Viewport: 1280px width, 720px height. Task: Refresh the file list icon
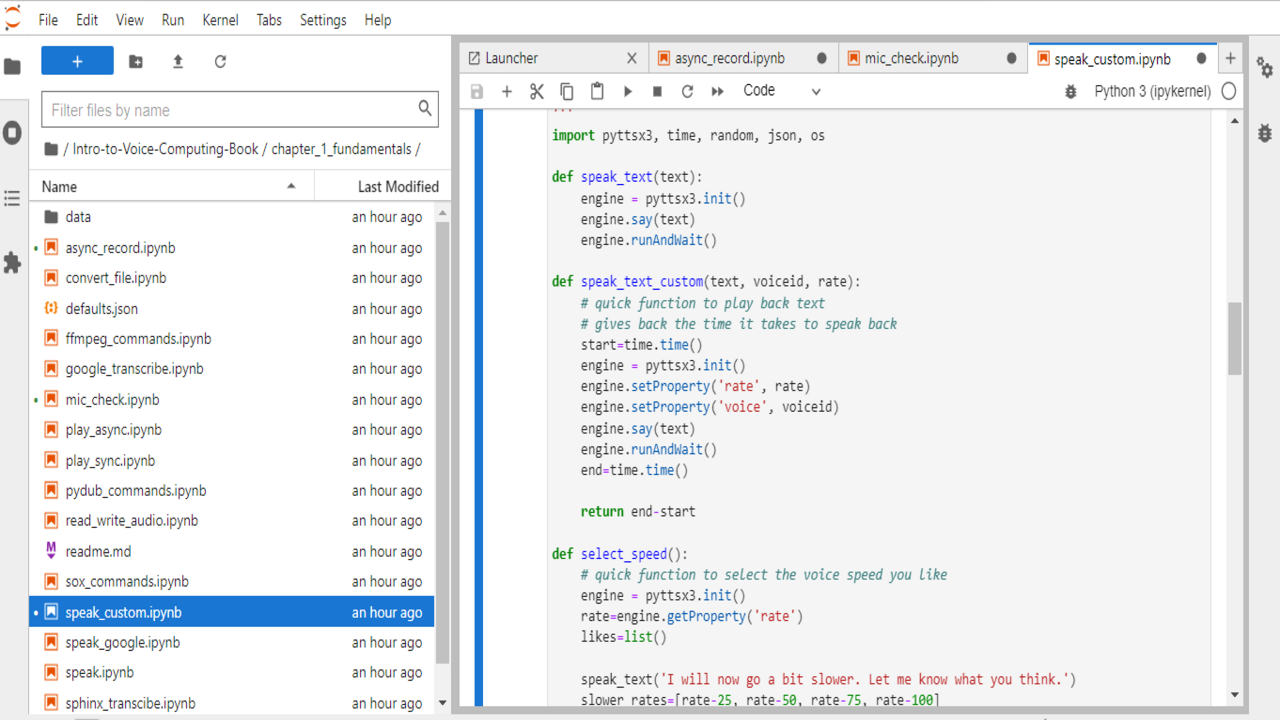(220, 61)
